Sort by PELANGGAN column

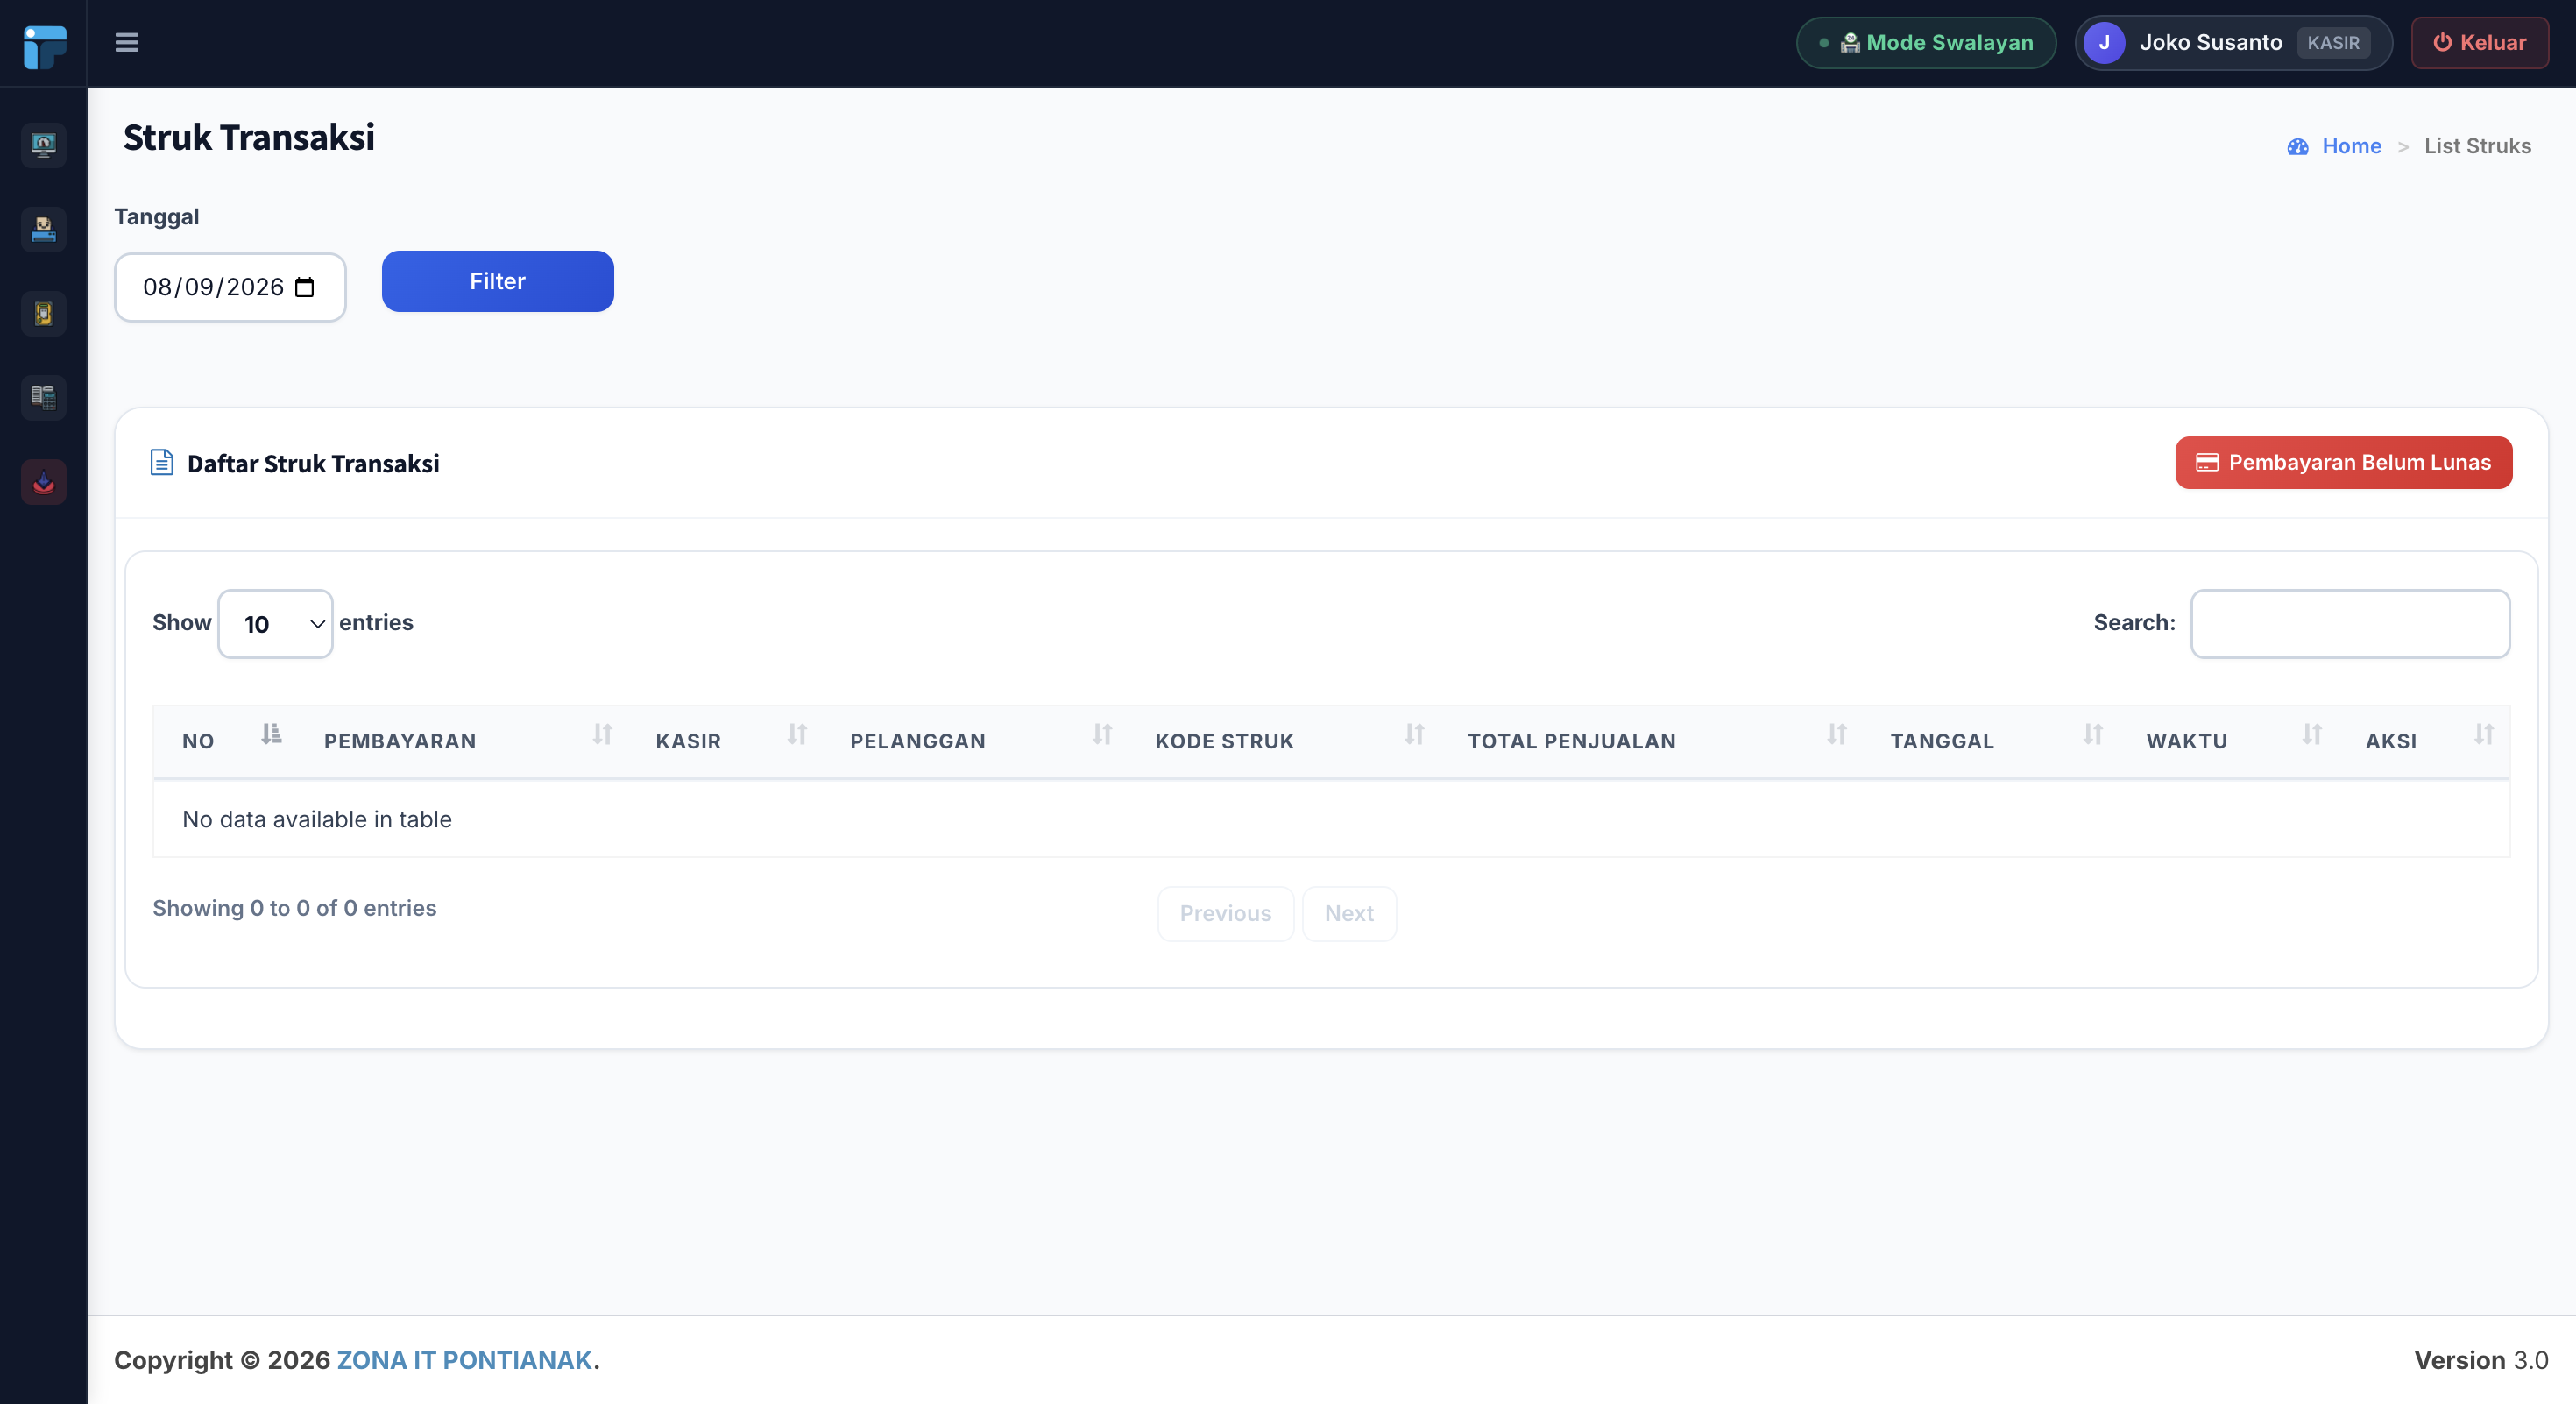tap(973, 741)
